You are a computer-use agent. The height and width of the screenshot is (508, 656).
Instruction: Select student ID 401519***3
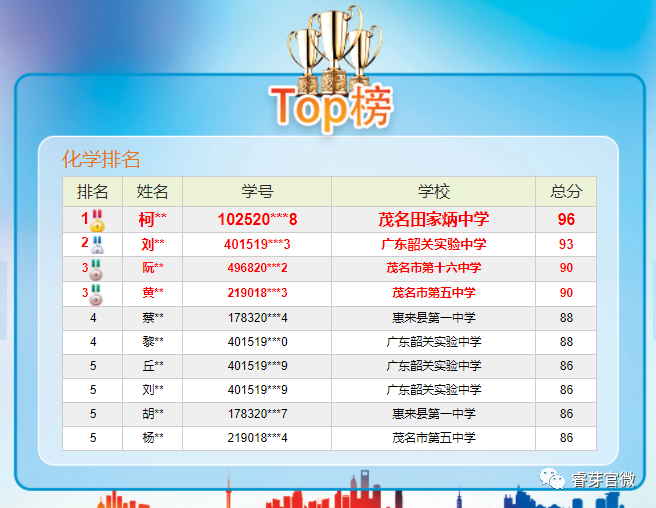(257, 244)
